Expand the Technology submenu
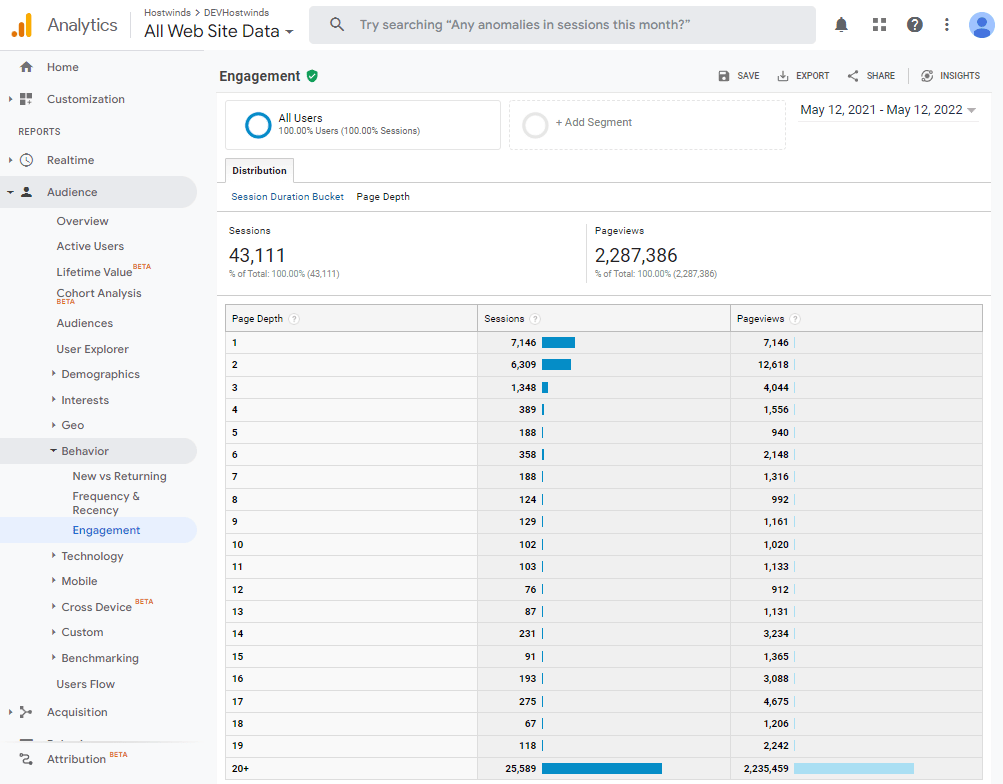The width and height of the screenshot is (1003, 784). 54,555
